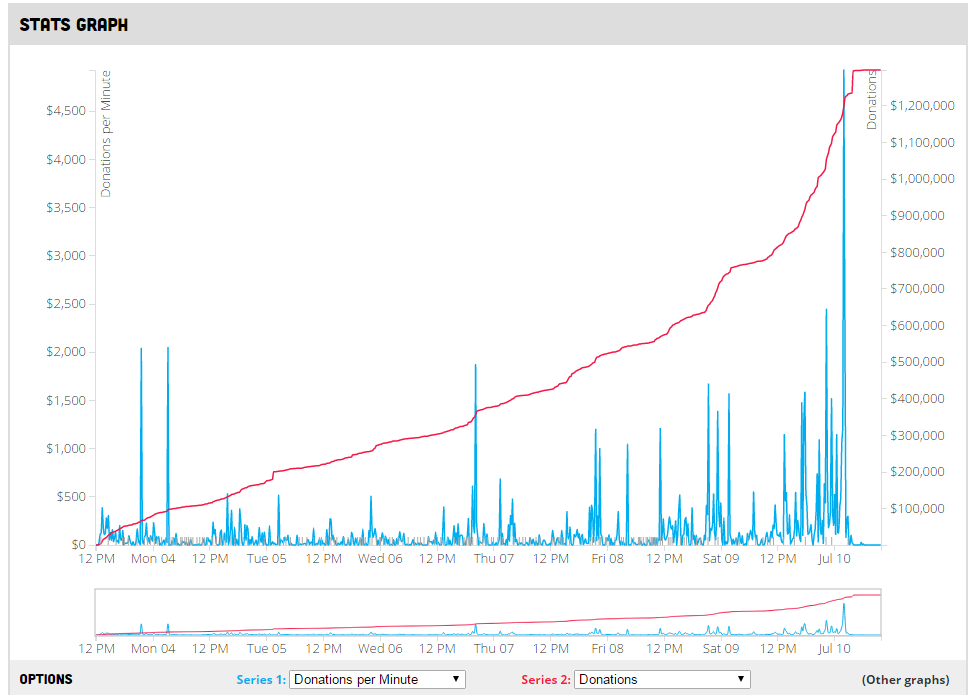This screenshot has width=968, height=695.
Task: Open the Series 2 Donations dropdown
Action: point(662,680)
